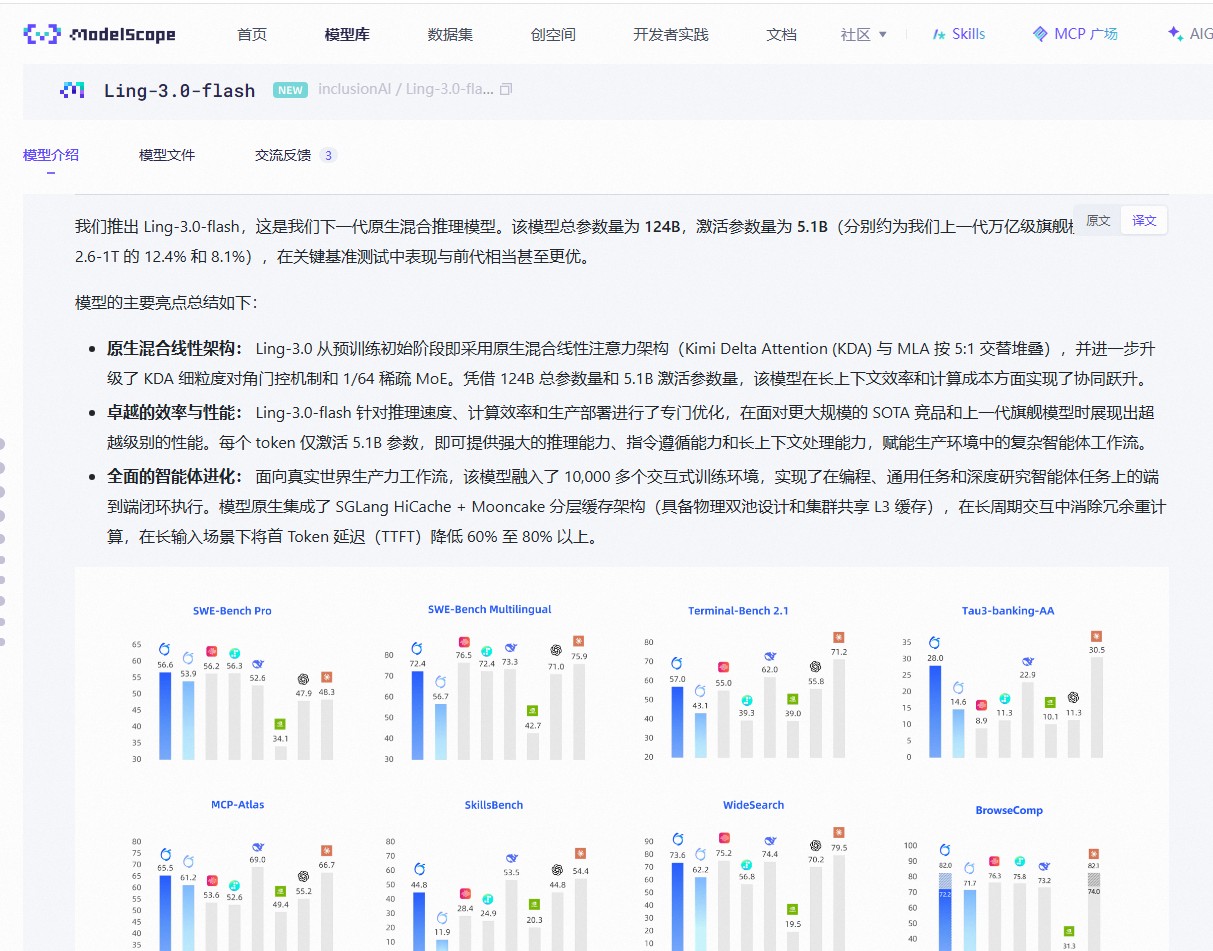
Task: Open 文档 in the navigation bar
Action: (x=782, y=34)
